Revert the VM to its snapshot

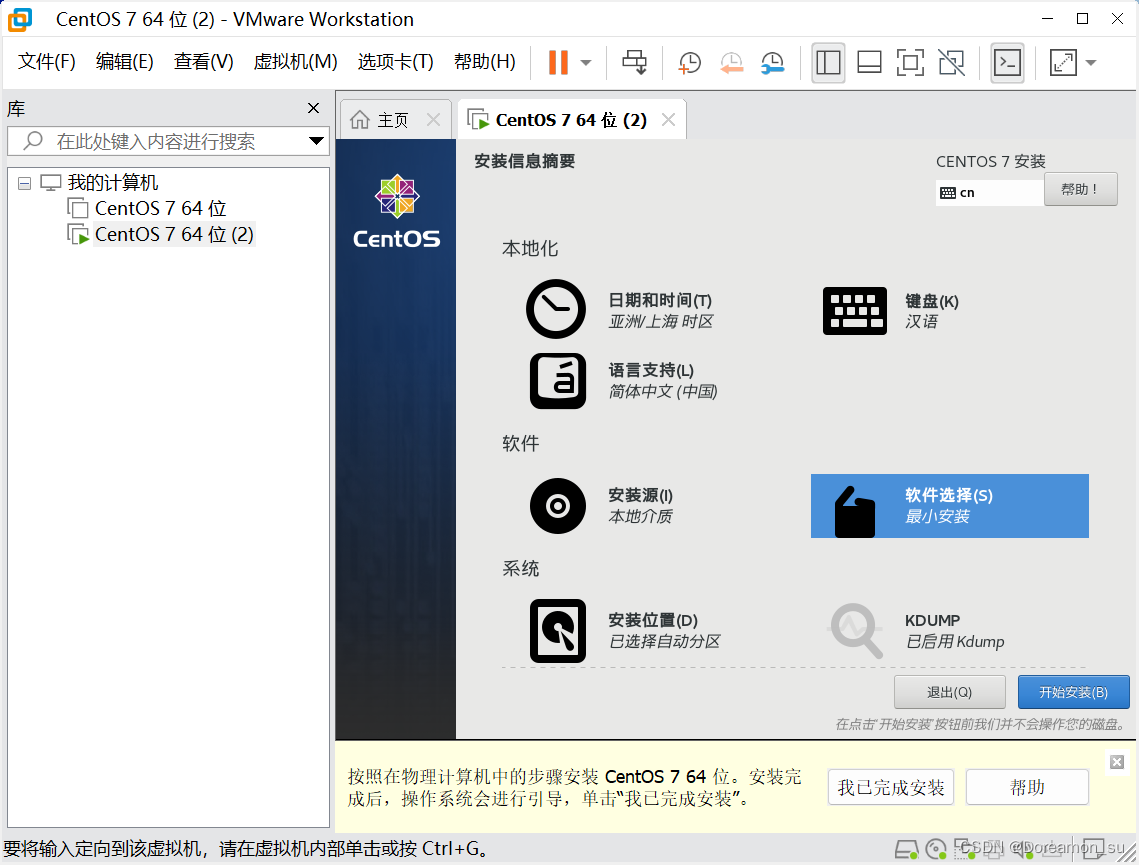(x=732, y=62)
